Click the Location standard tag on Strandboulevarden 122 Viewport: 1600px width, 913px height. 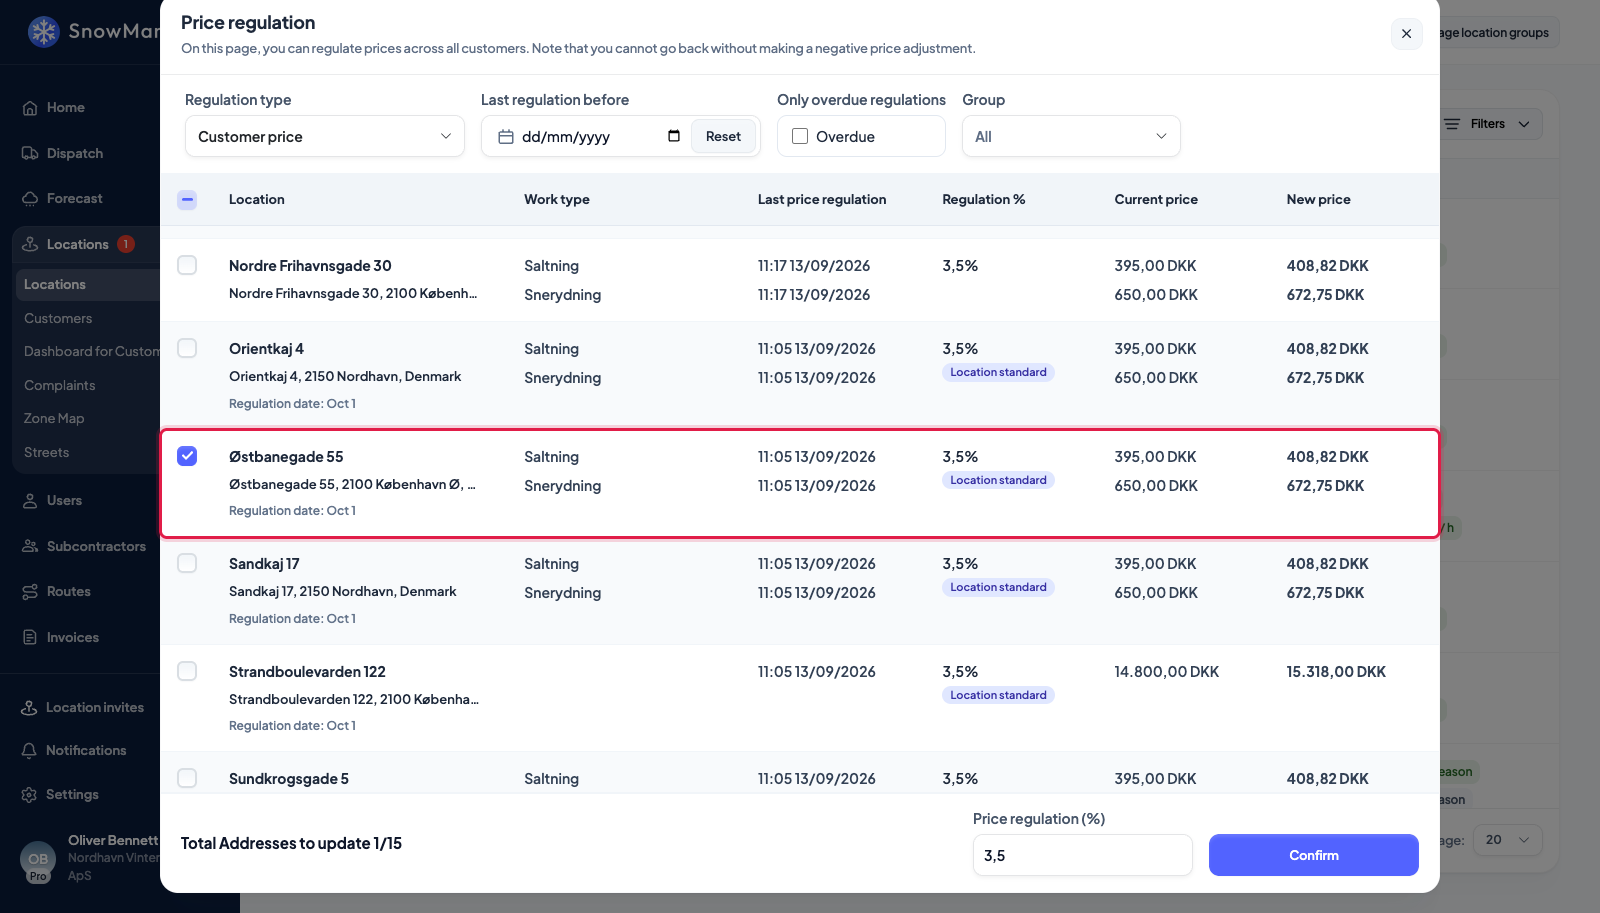click(998, 695)
